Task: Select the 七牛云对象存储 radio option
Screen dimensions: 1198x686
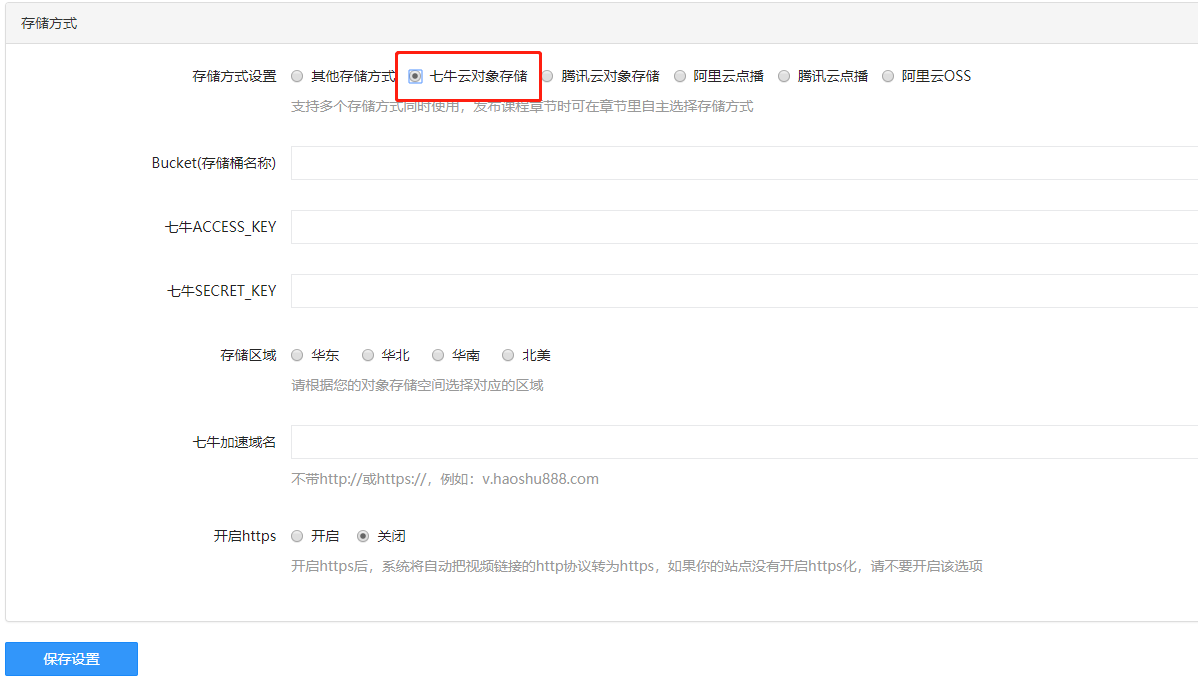Action: pyautogui.click(x=415, y=76)
